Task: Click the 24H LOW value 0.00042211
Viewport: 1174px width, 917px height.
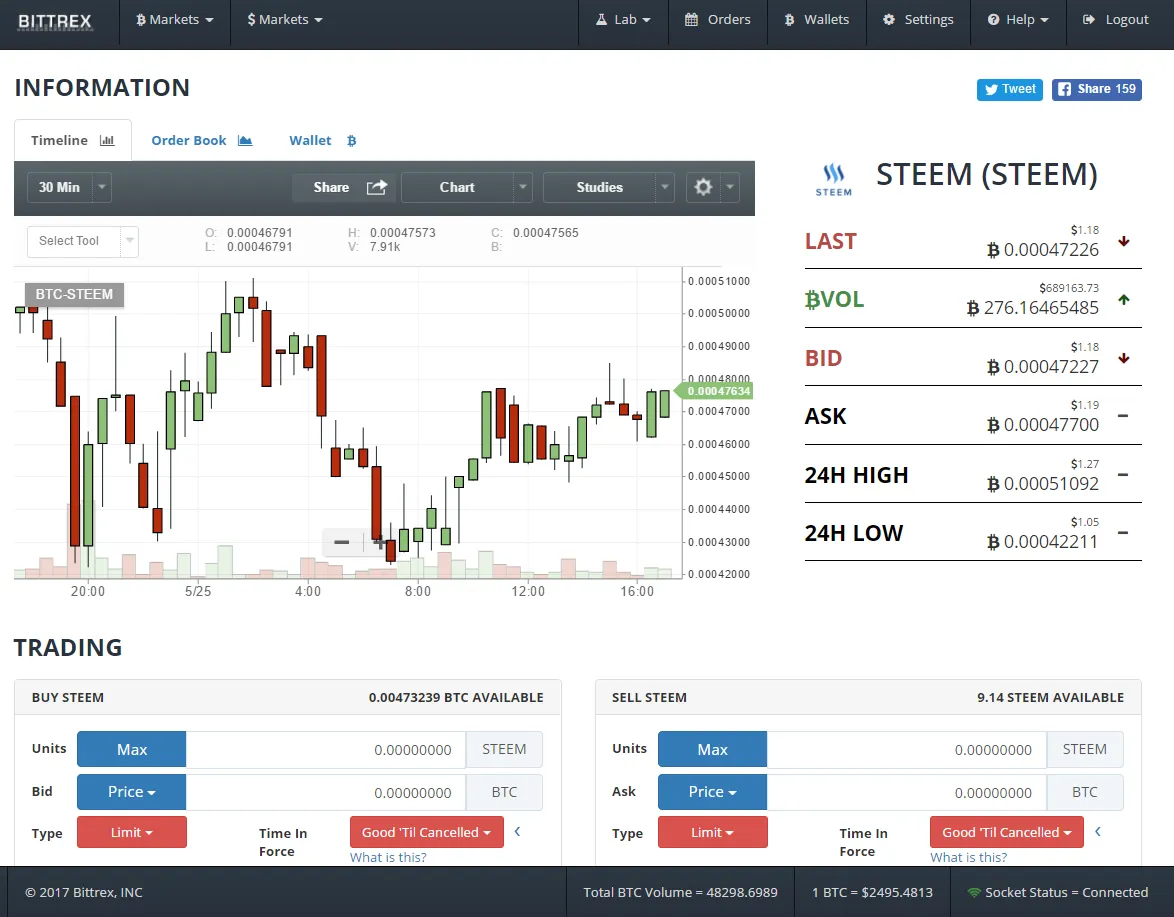Action: pyautogui.click(x=1043, y=542)
